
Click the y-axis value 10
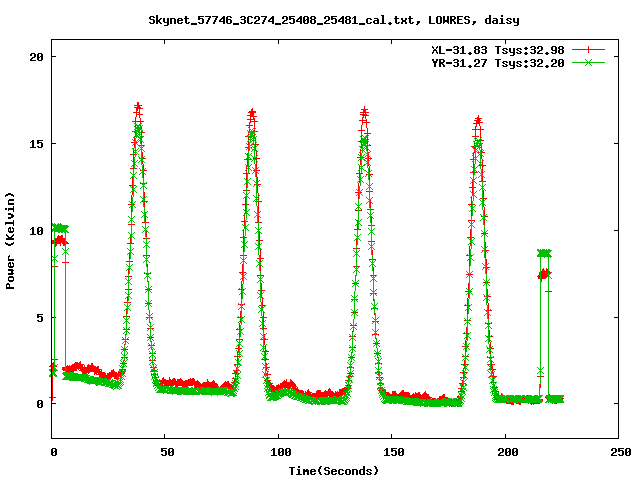[x=37, y=231]
